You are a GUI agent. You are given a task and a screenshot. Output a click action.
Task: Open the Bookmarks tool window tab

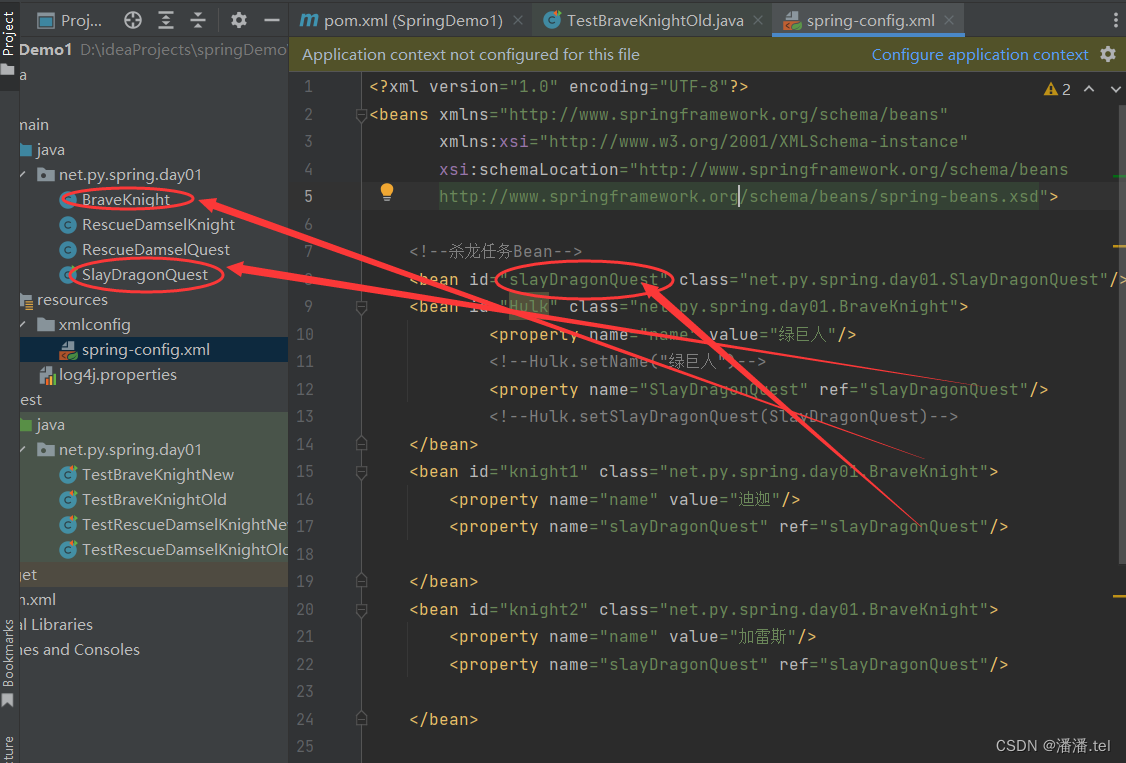click(9, 661)
